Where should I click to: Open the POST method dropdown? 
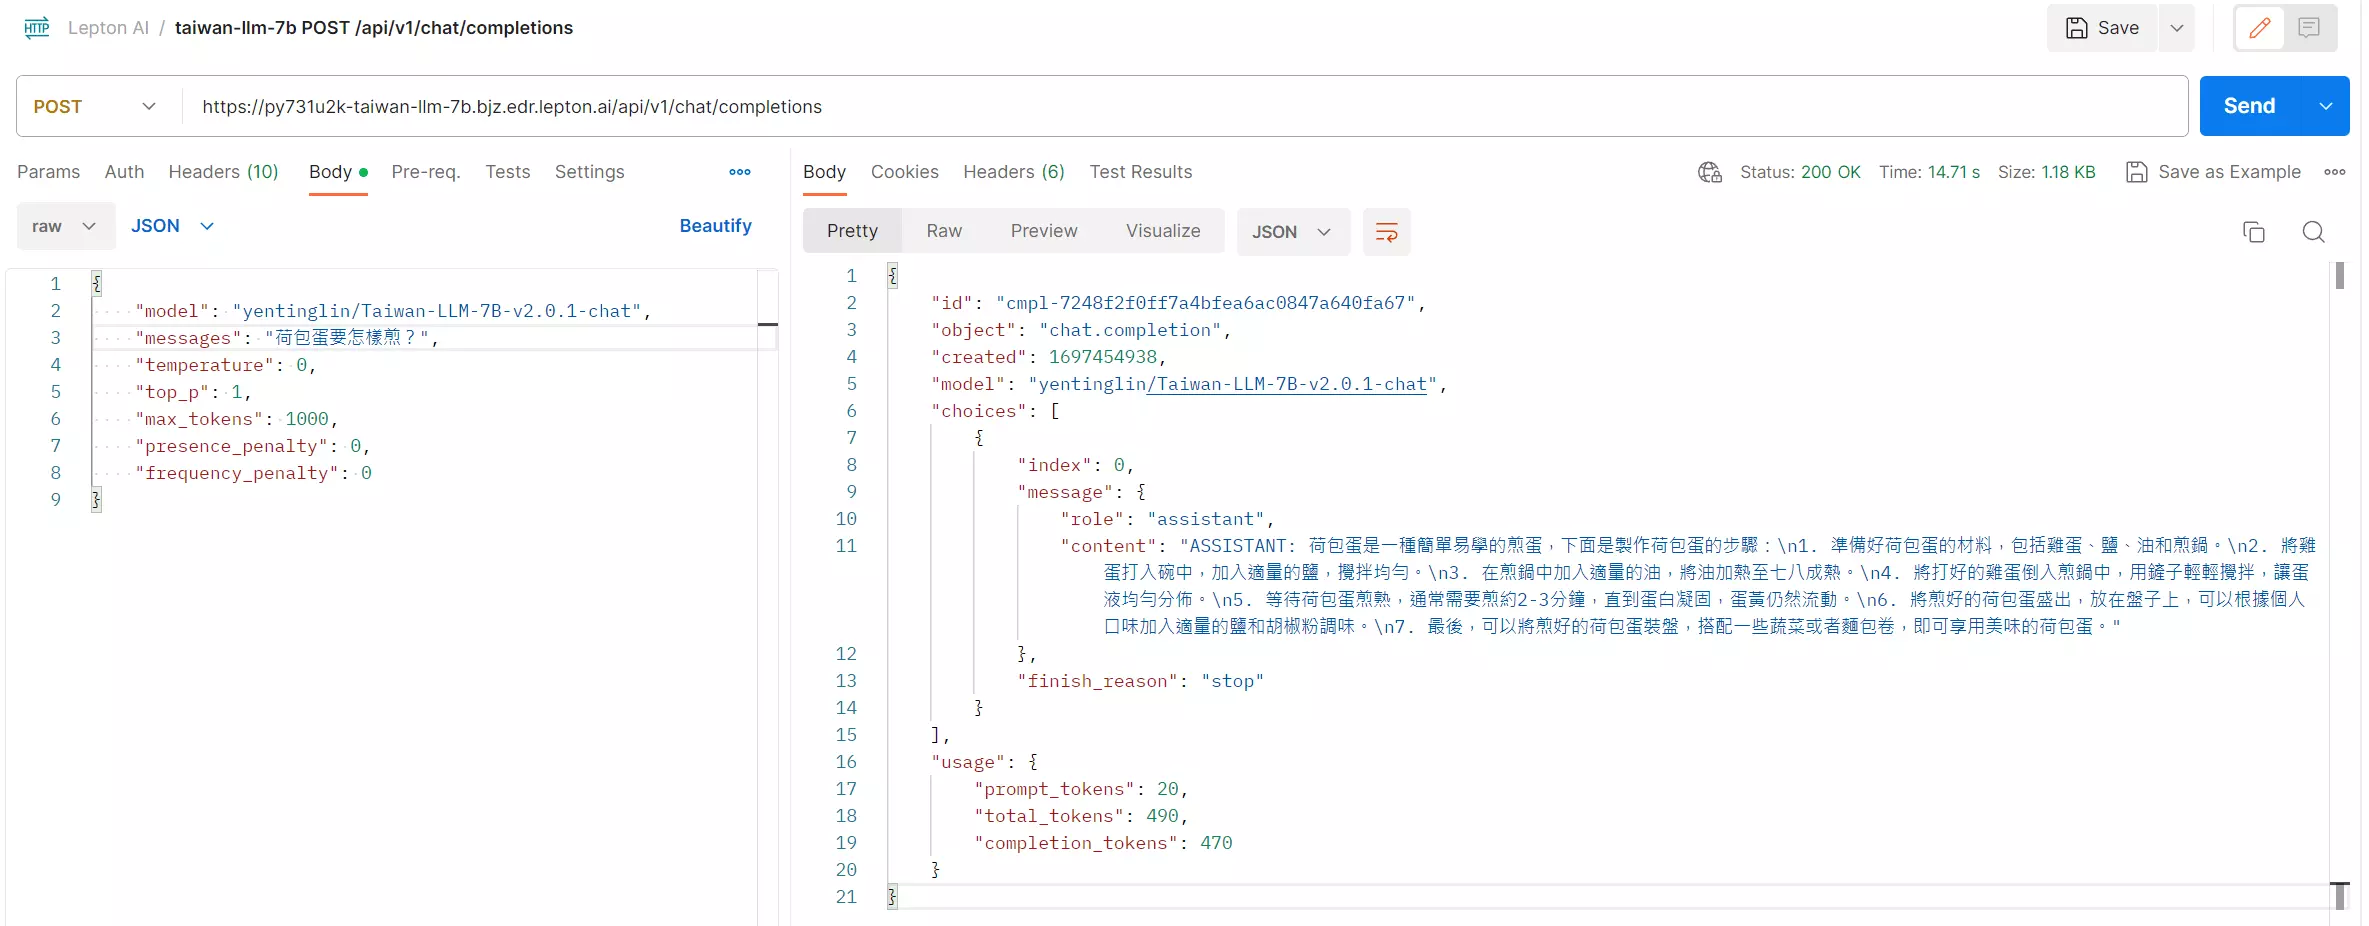95,106
